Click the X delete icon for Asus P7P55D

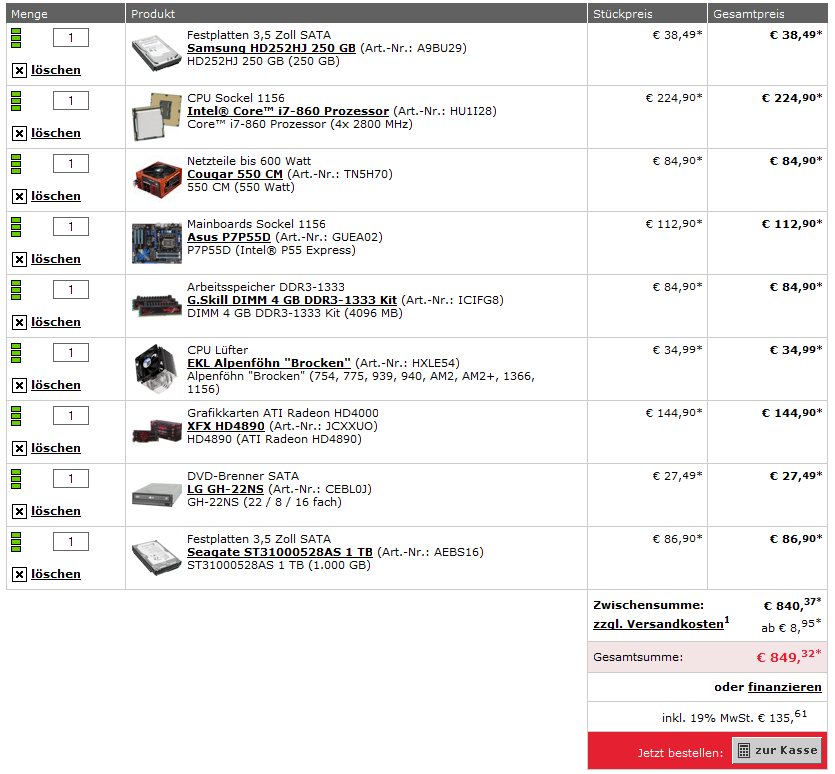(x=19, y=259)
